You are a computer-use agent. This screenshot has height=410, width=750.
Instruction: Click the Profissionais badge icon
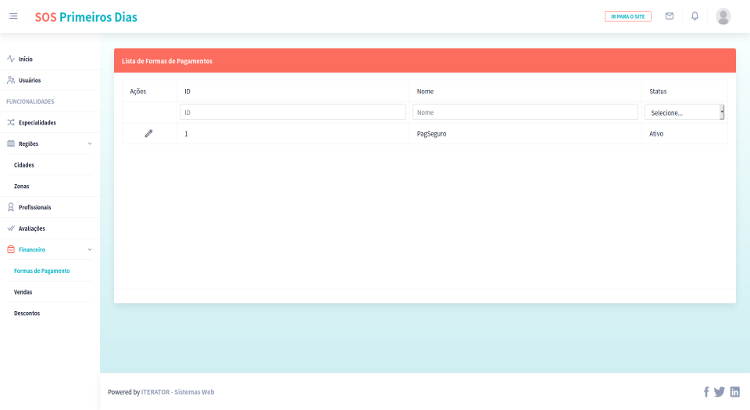pos(11,207)
